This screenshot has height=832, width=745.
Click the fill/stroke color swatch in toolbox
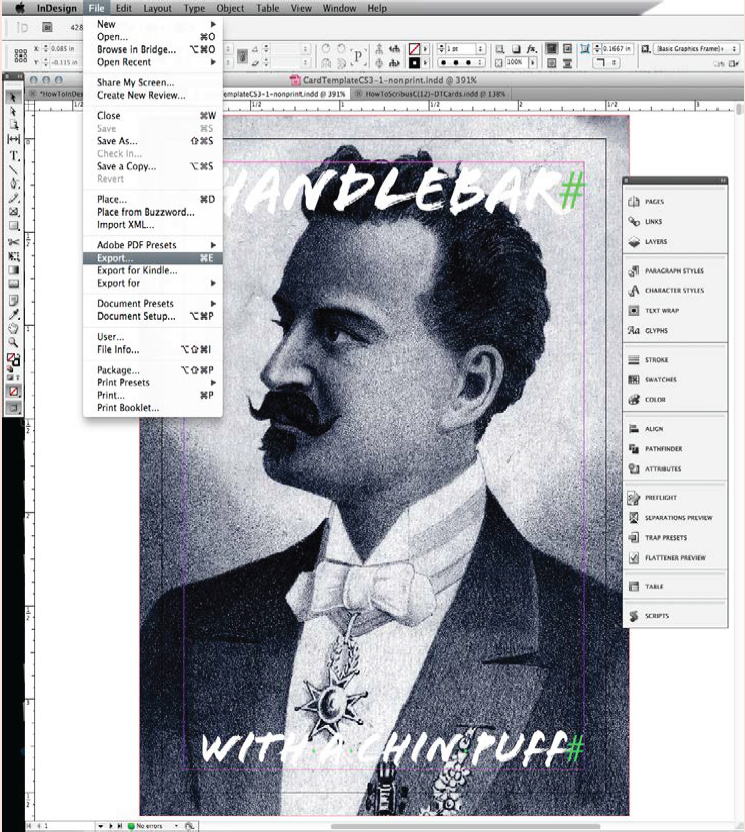pyautogui.click(x=14, y=360)
